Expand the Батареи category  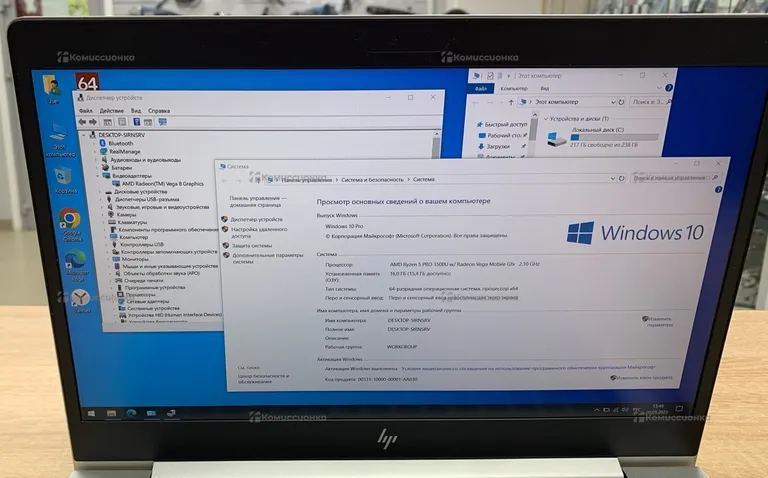click(97, 167)
